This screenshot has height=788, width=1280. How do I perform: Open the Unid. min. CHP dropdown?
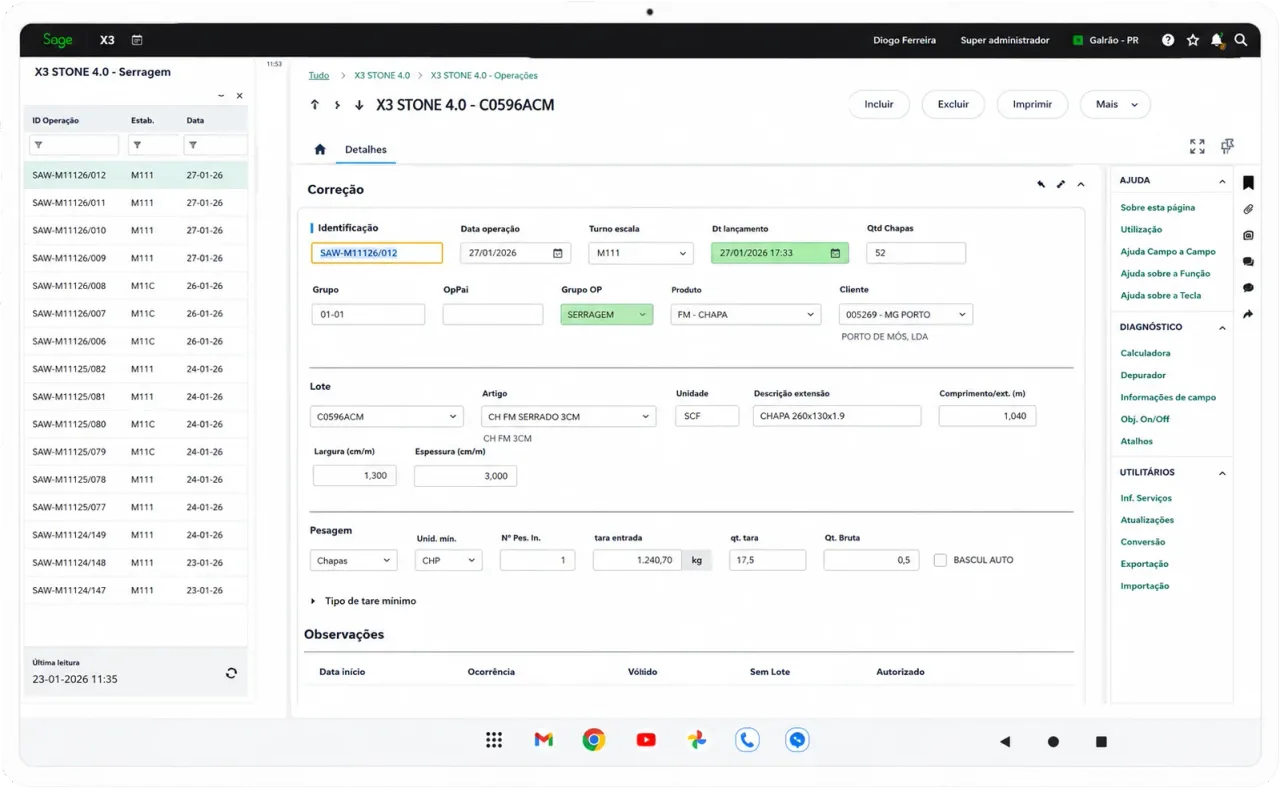coord(448,561)
